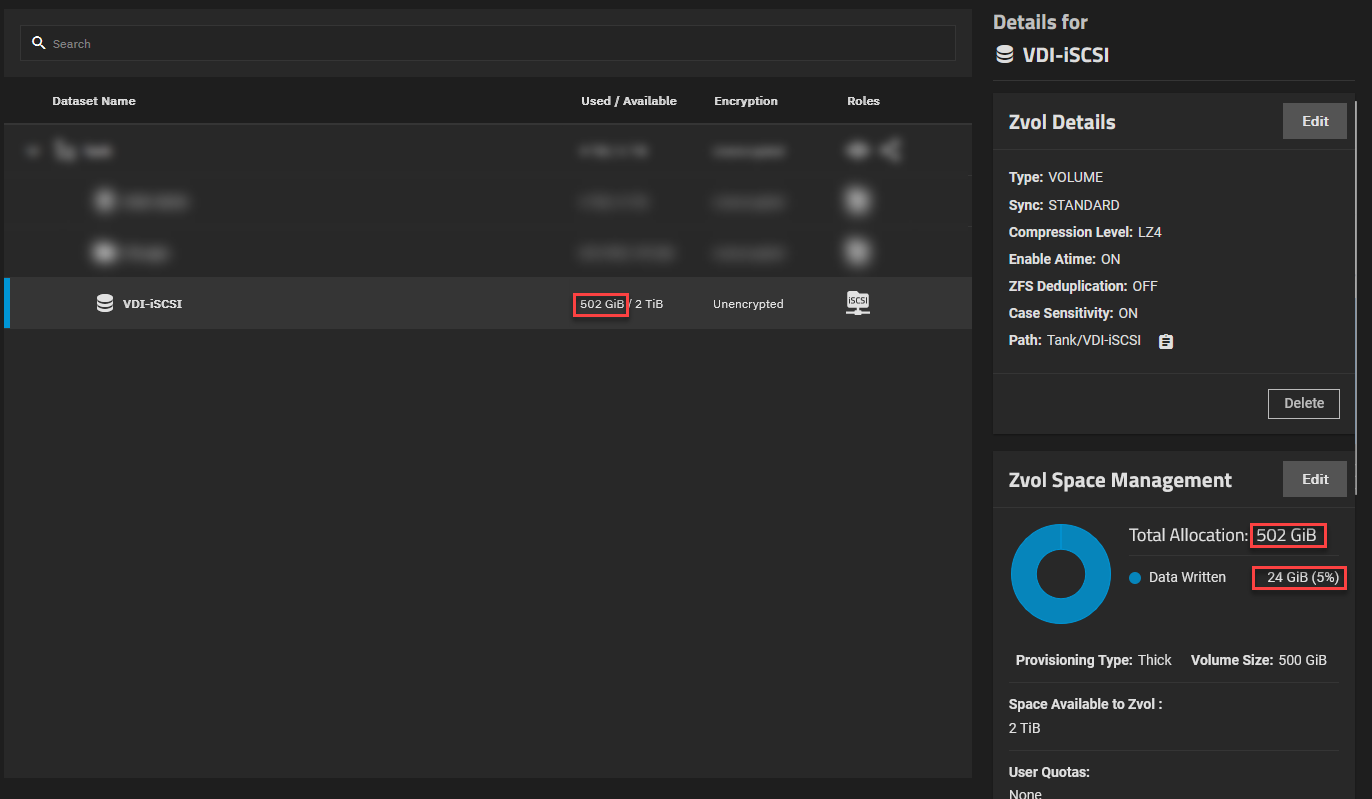Sort by Dataset Name column header

point(94,101)
